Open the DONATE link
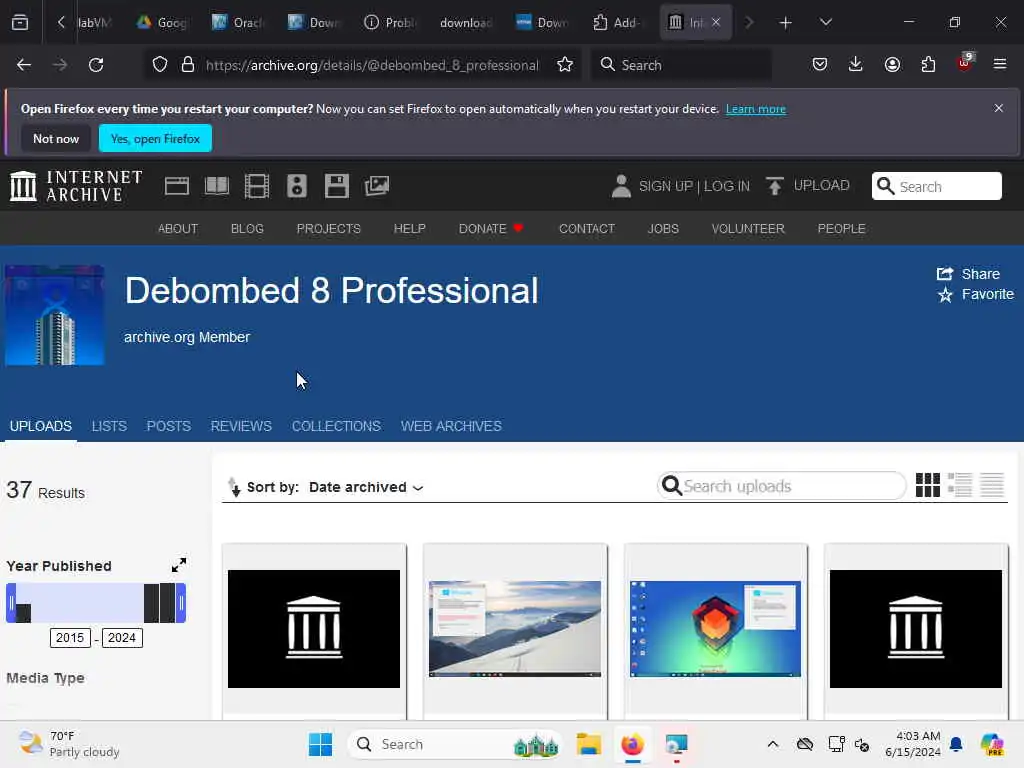This screenshot has height=768, width=1024. pos(490,229)
